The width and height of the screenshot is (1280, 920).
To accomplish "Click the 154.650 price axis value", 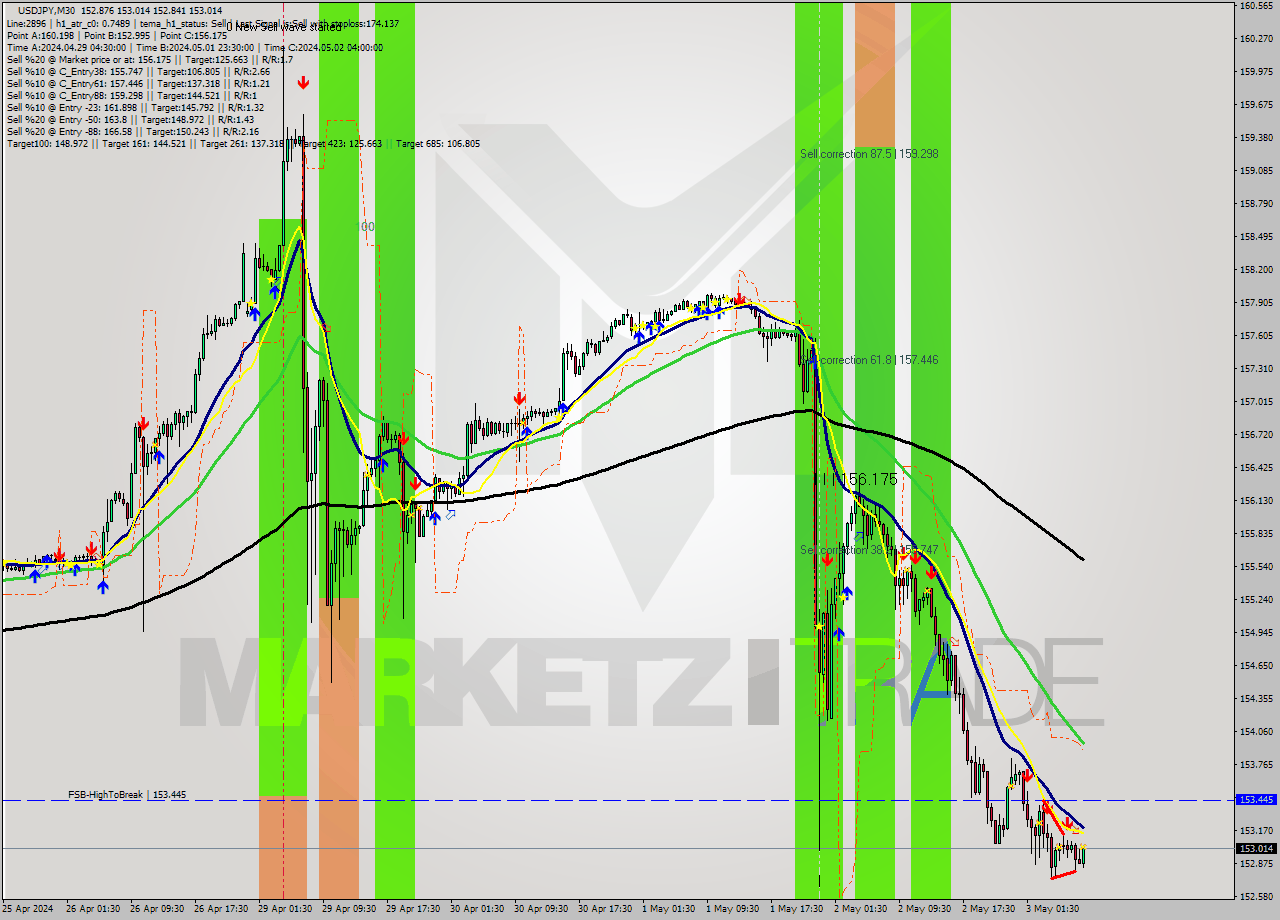I will (1255, 666).
